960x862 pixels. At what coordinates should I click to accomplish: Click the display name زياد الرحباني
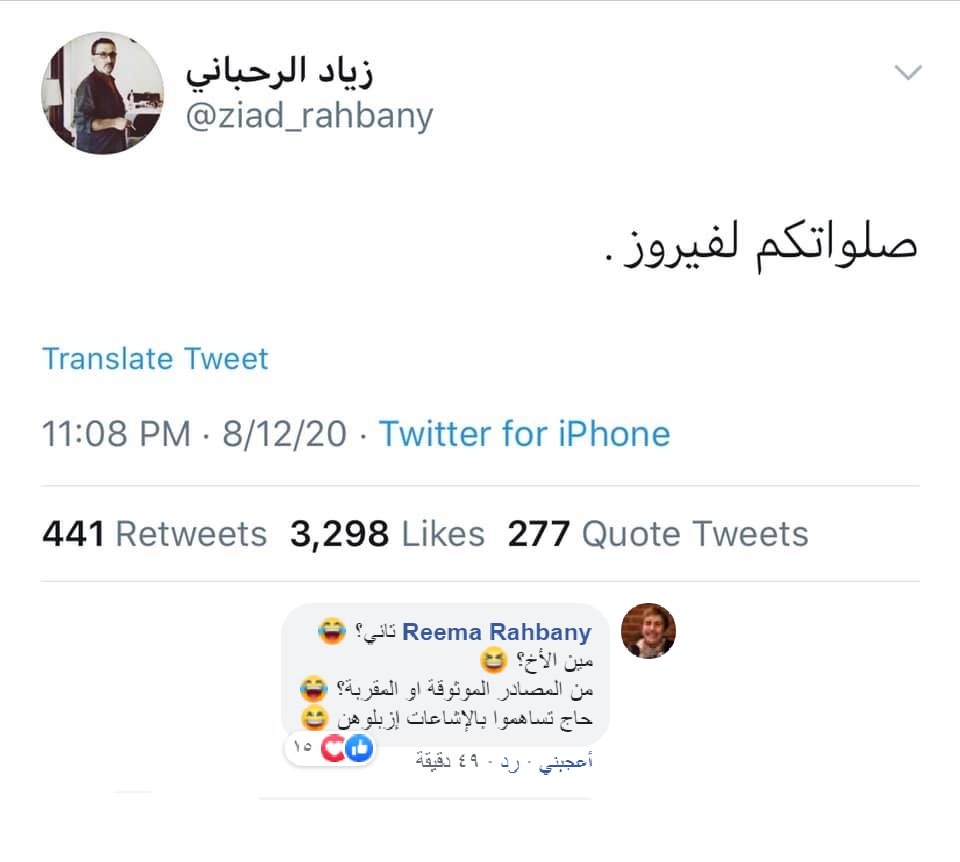[x=286, y=72]
